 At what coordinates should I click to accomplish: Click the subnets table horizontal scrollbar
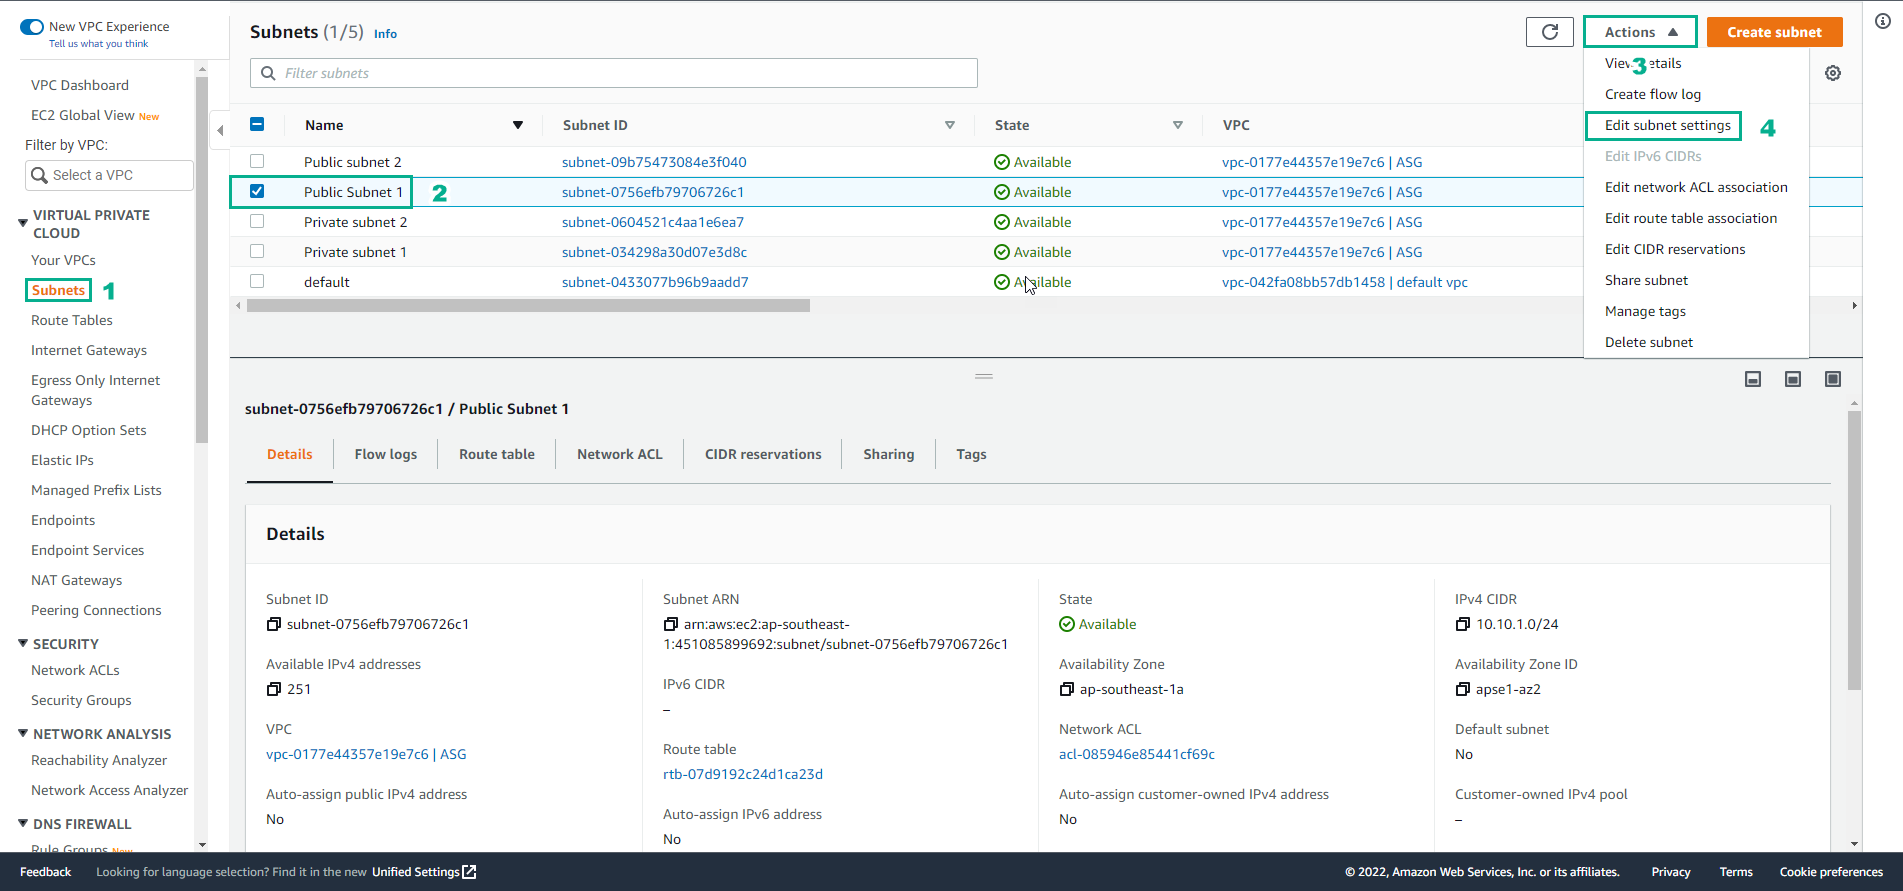tap(528, 306)
